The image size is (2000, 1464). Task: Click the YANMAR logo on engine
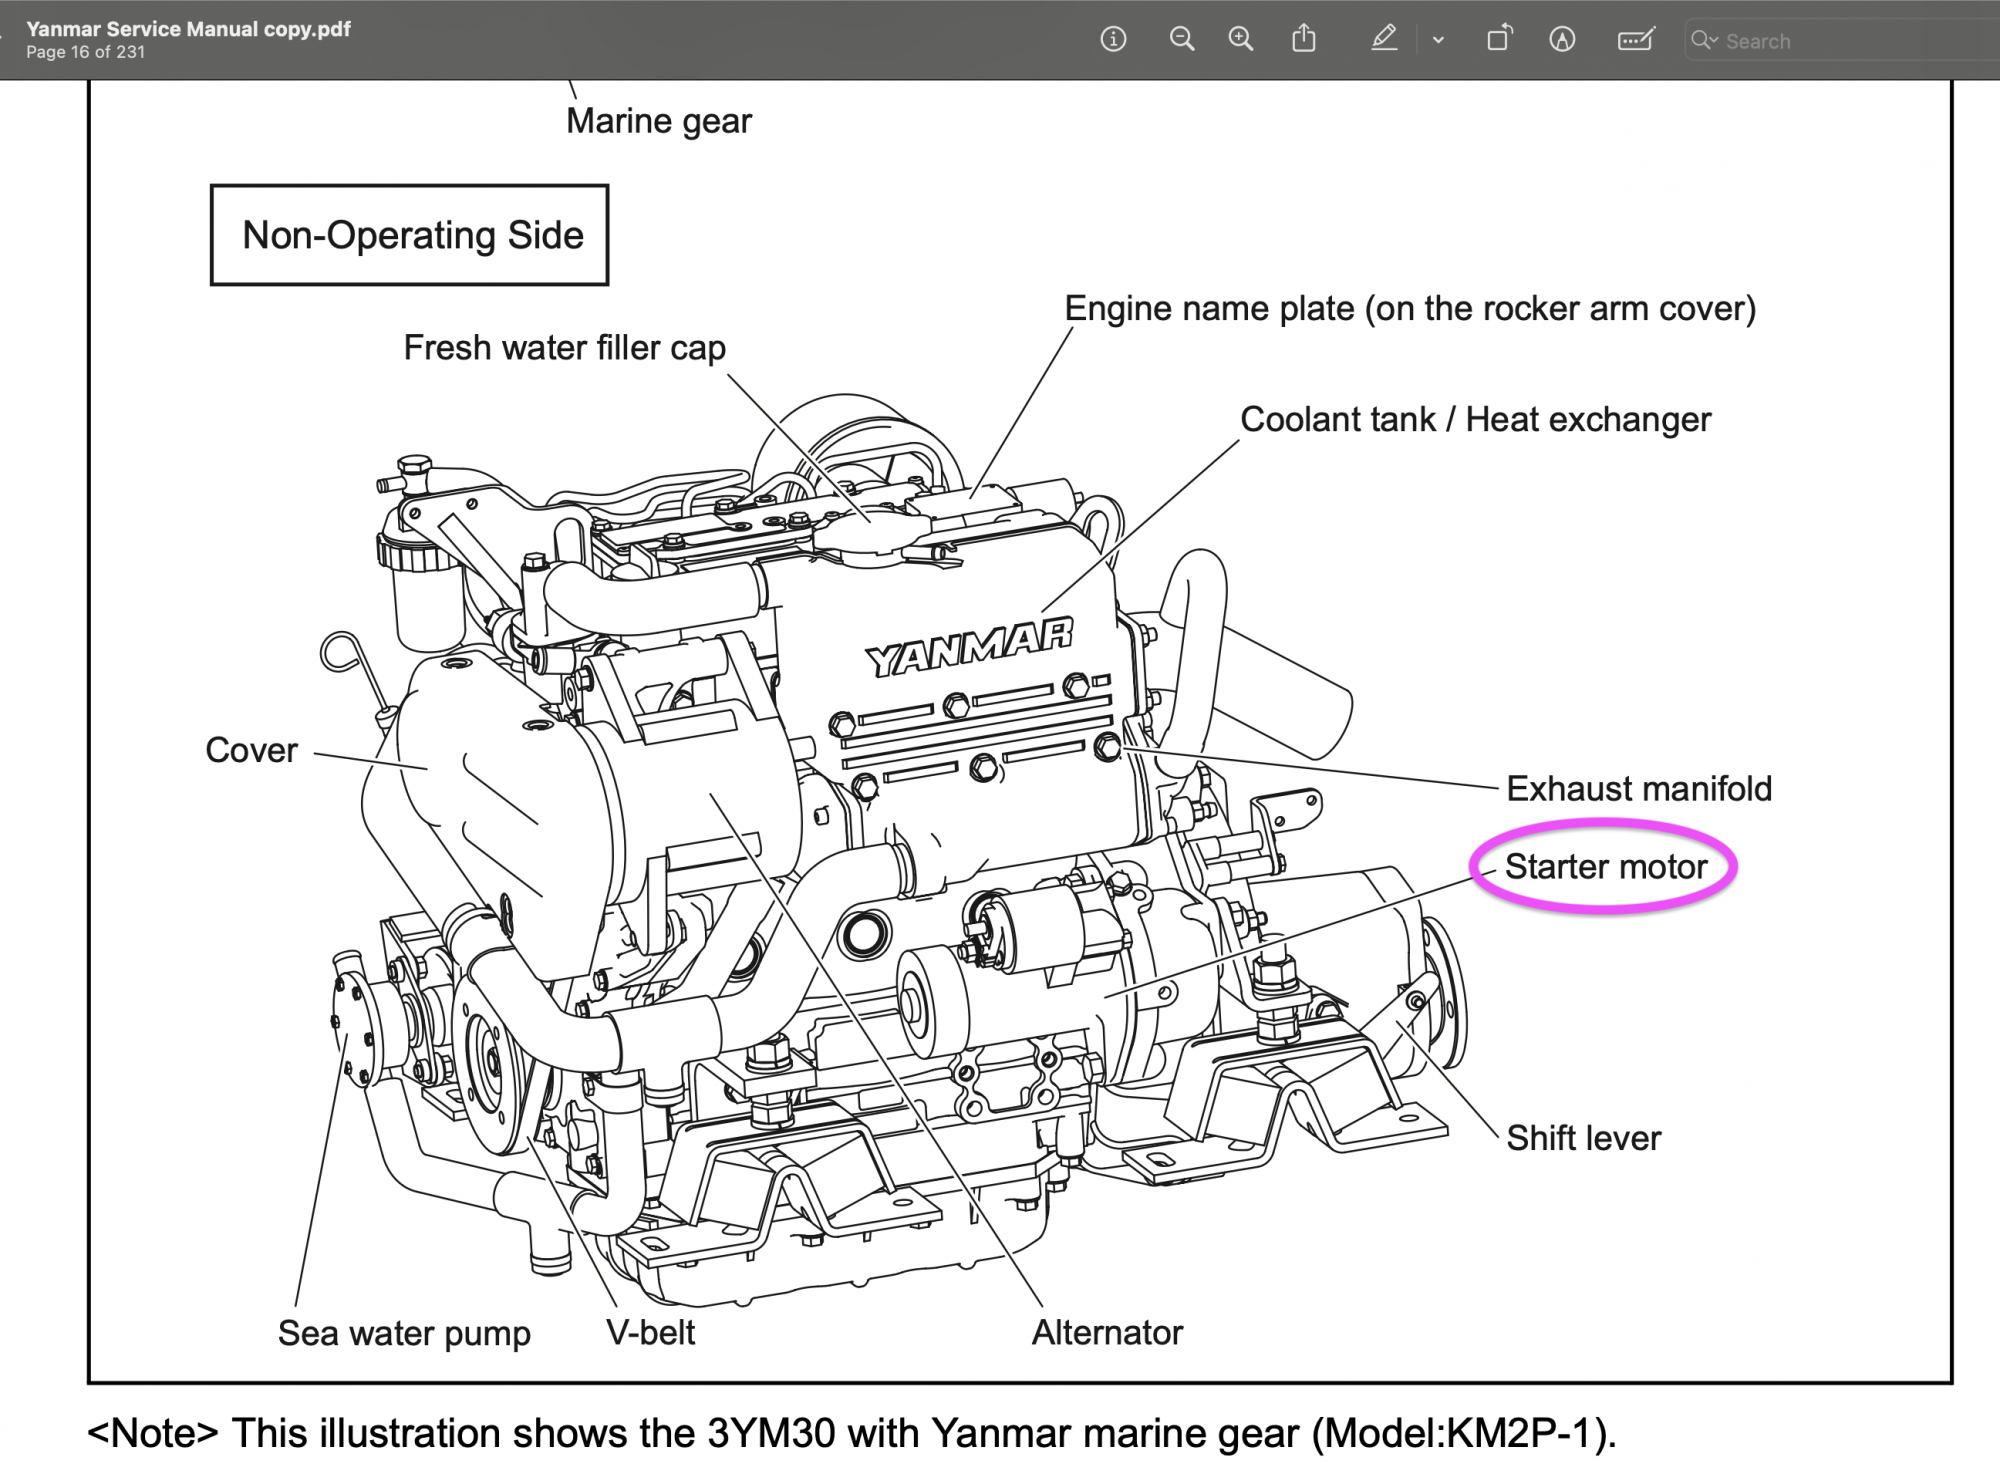(x=968, y=648)
